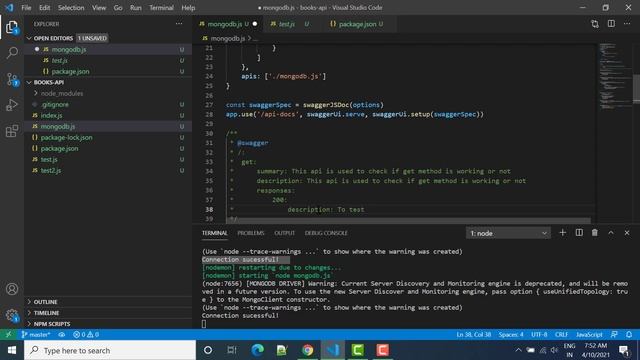Open the View menu
The image size is (640, 360).
pyautogui.click(x=99, y=8)
